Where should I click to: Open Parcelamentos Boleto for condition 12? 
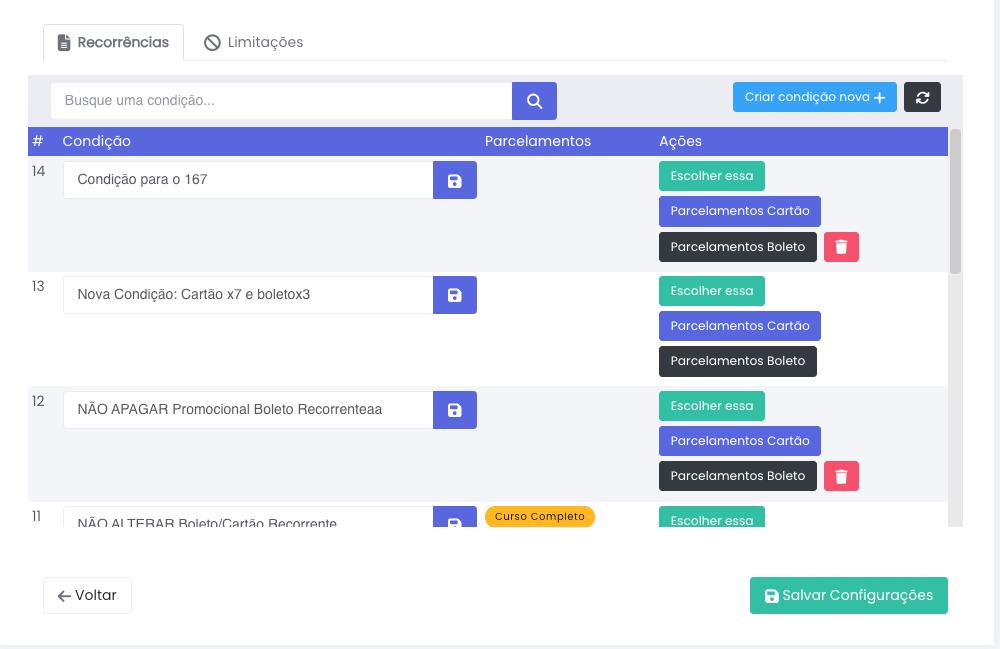click(737, 476)
